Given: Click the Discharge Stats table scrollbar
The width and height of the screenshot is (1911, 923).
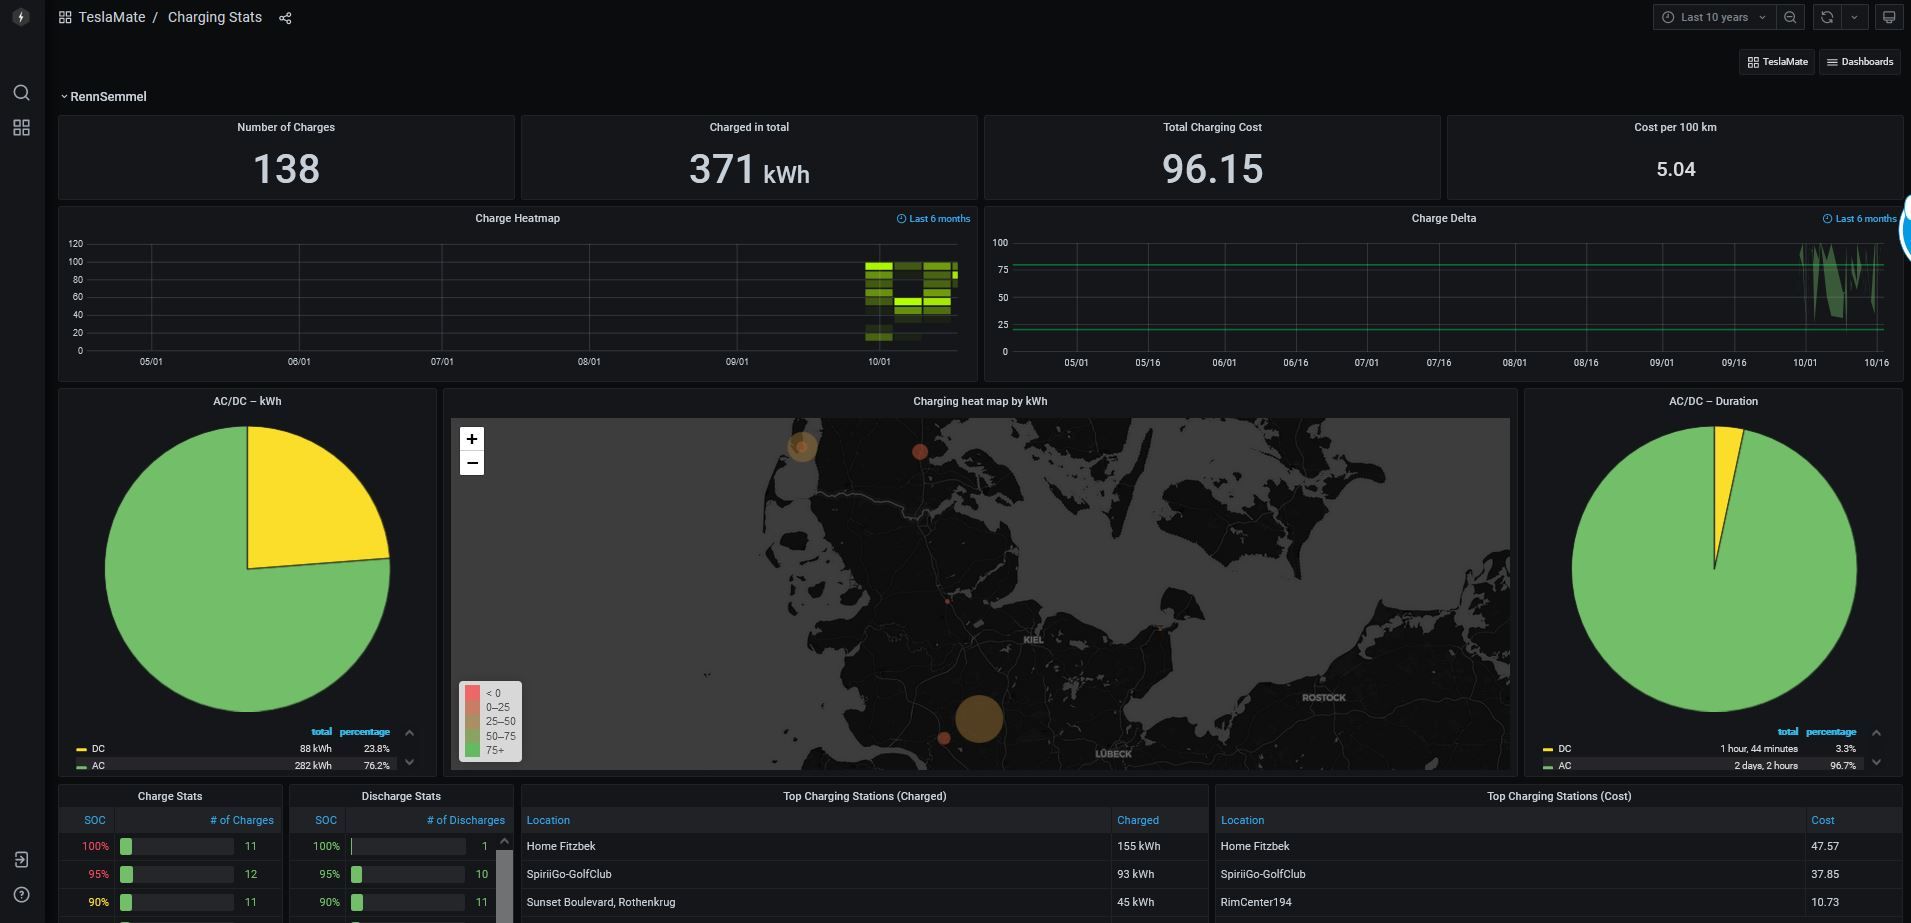Looking at the screenshot, I should [x=504, y=887].
